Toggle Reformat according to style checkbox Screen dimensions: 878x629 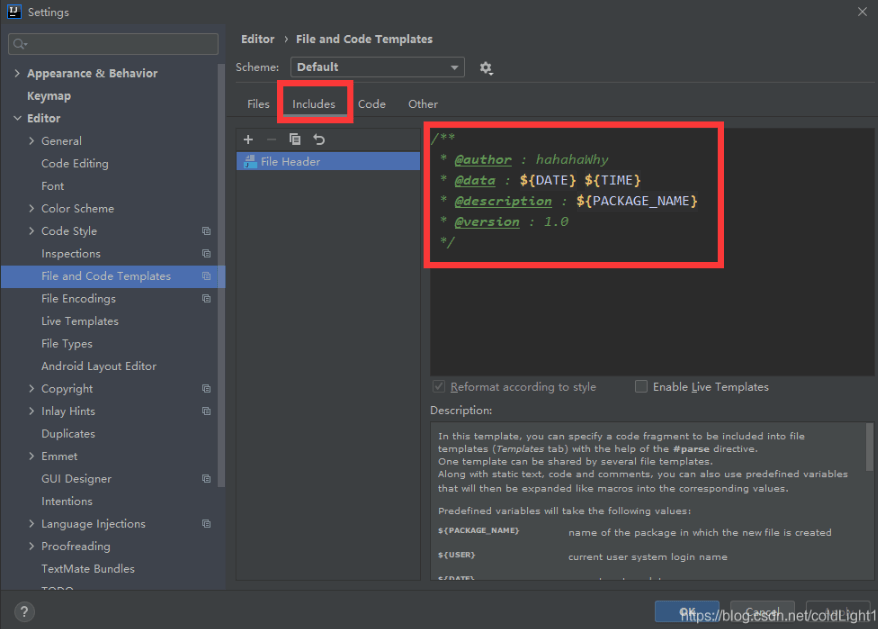pos(439,386)
